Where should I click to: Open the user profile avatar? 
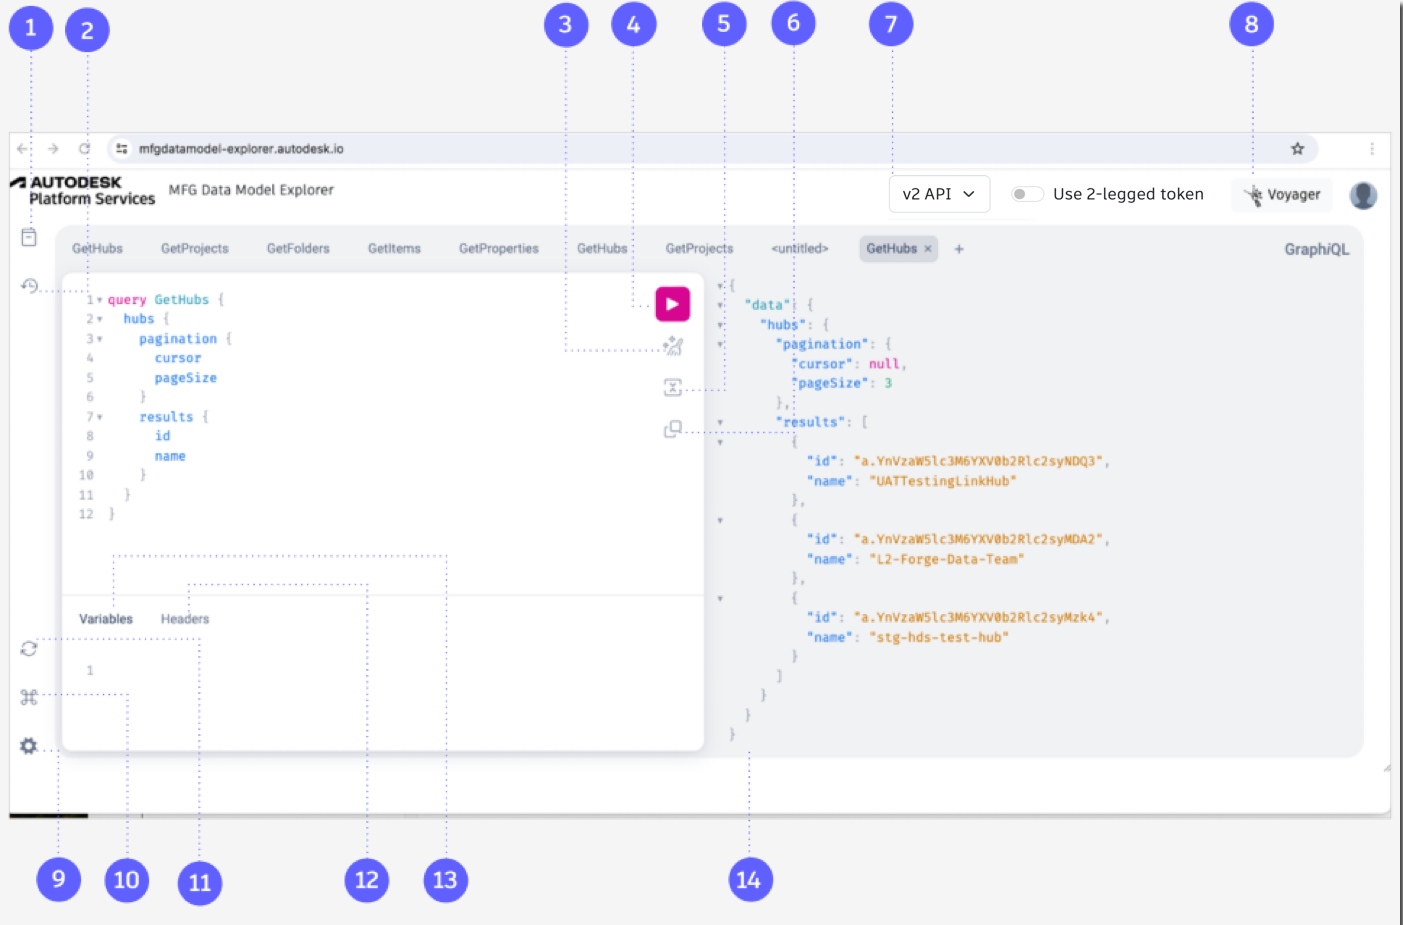[x=1363, y=195]
